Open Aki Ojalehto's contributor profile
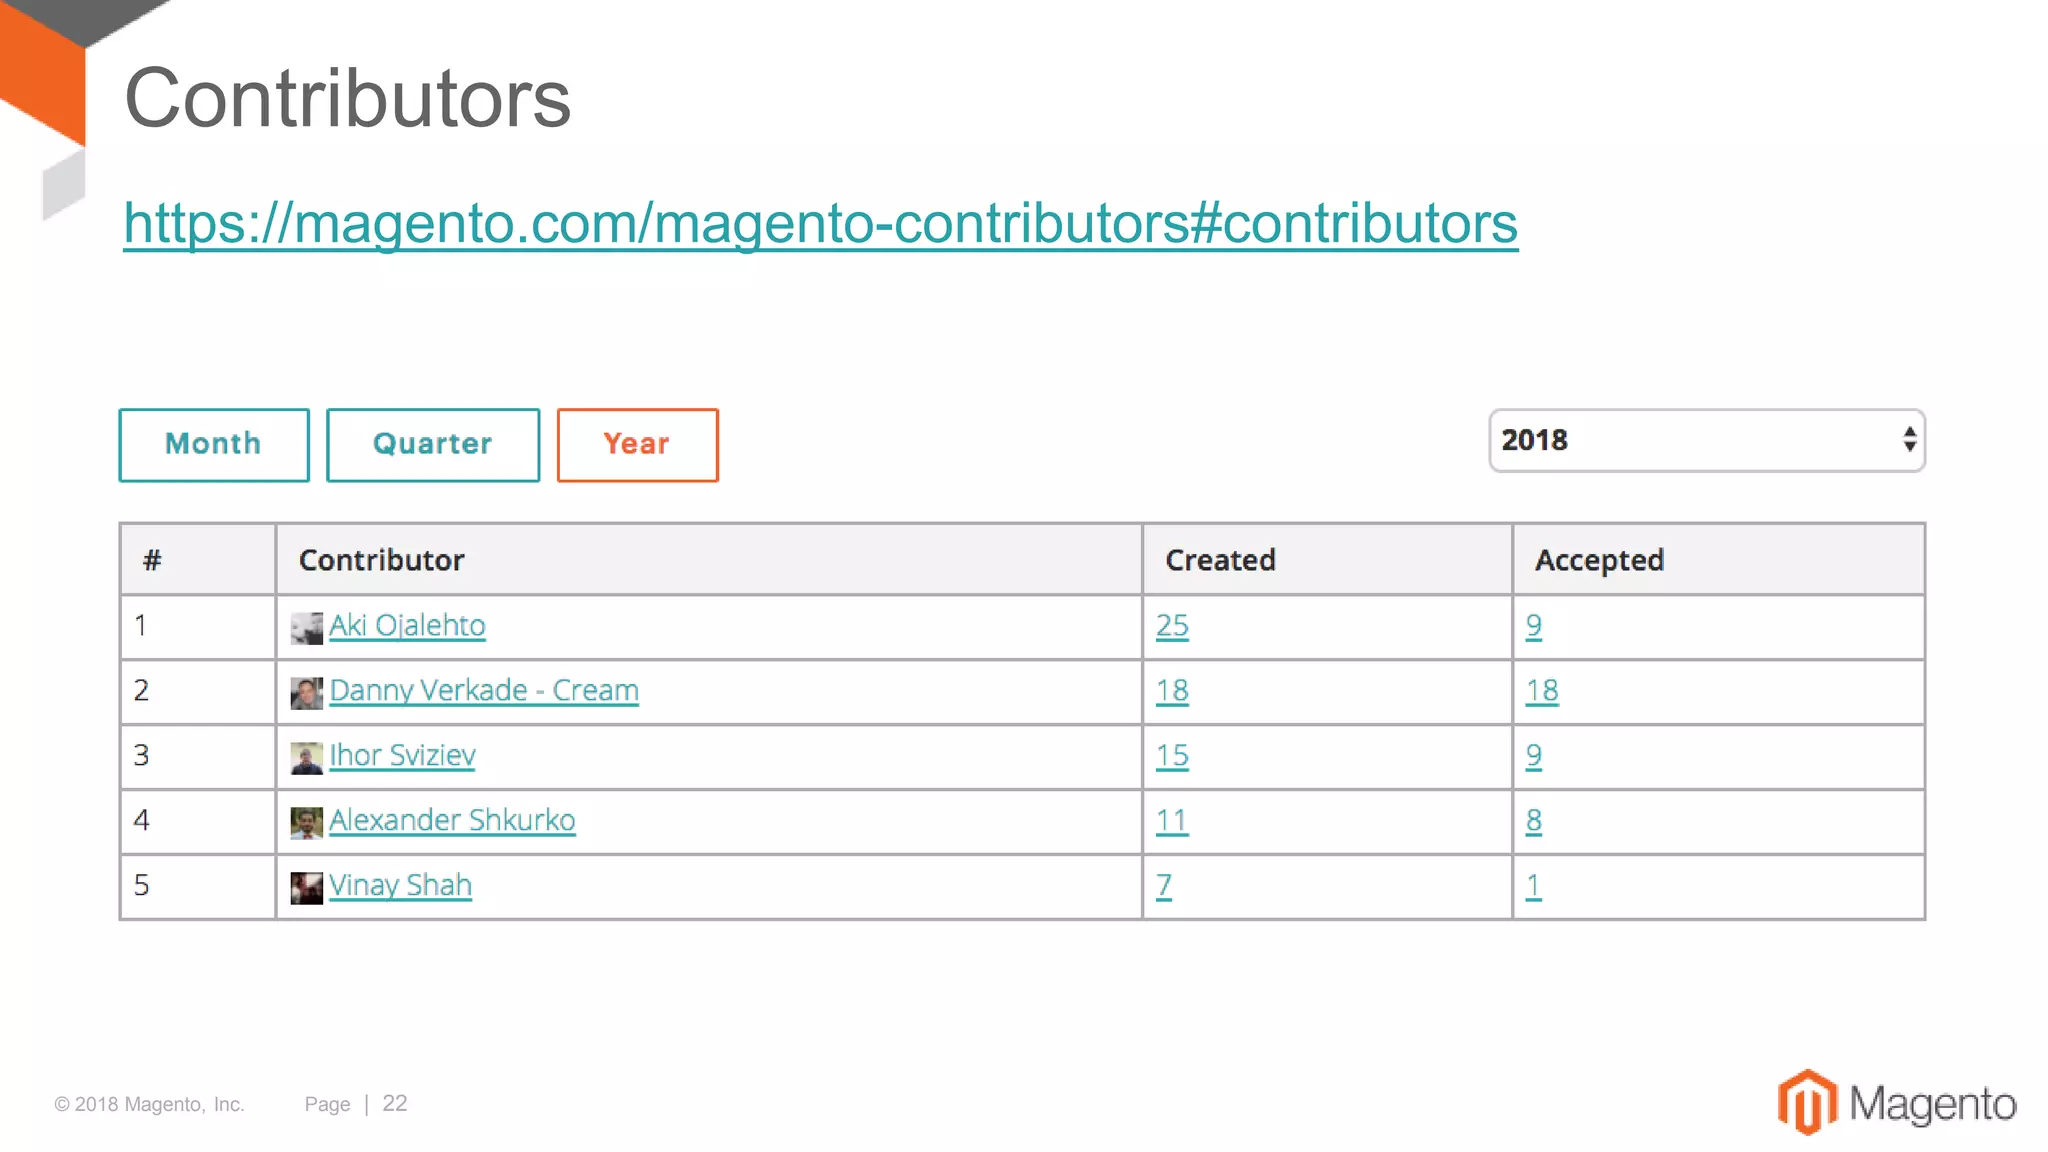The image size is (2048, 1152). (x=407, y=626)
